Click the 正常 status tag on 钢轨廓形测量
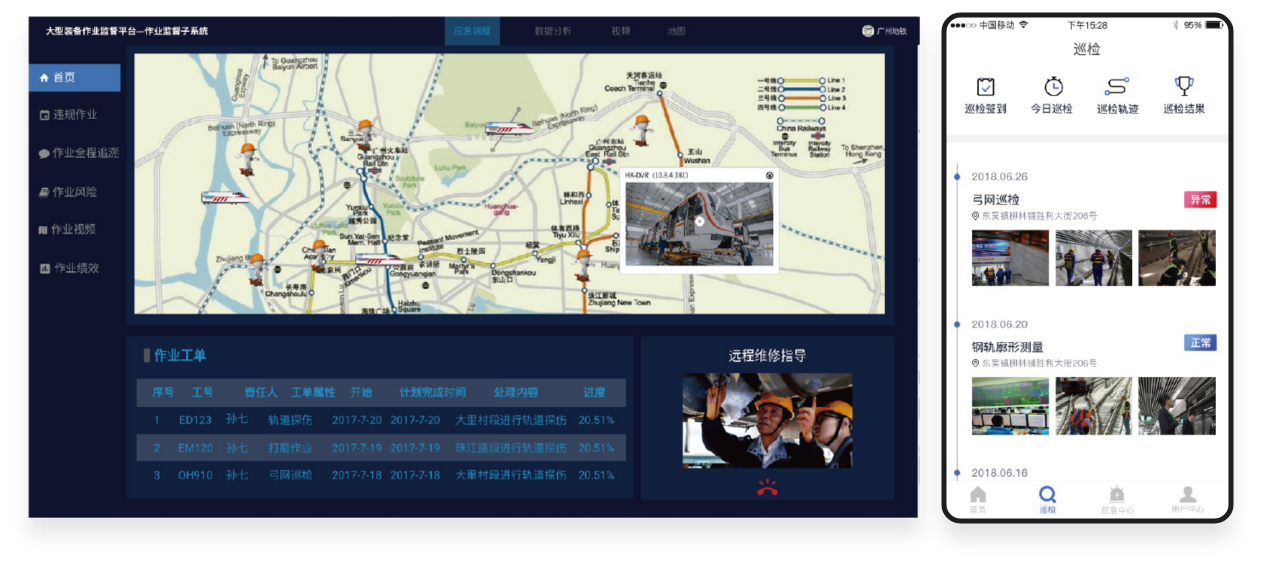The height and width of the screenshot is (568, 1262). tap(1200, 343)
